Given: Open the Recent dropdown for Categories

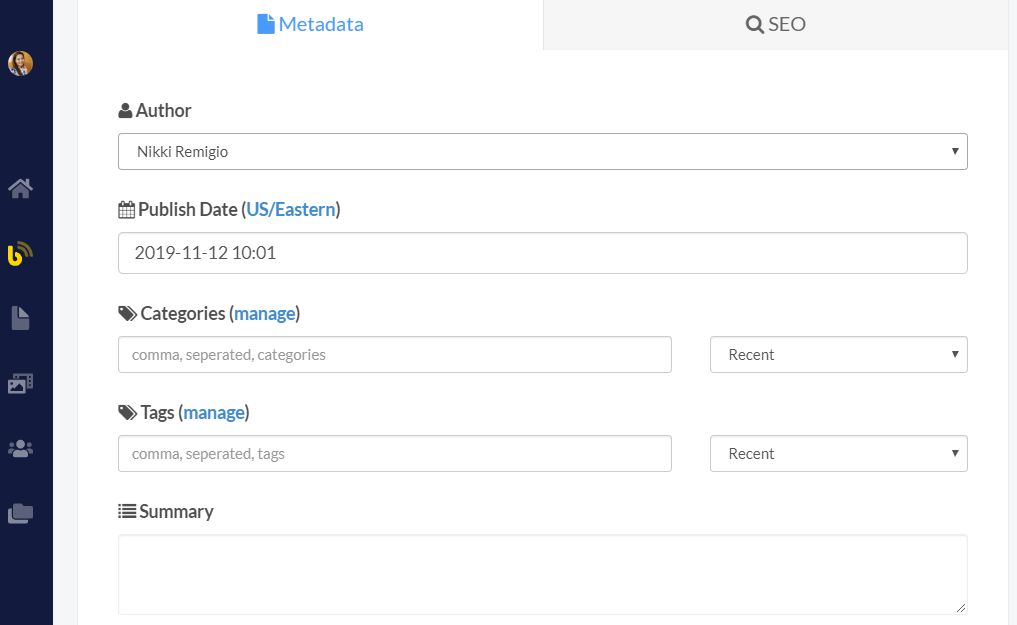Looking at the screenshot, I should pos(838,355).
